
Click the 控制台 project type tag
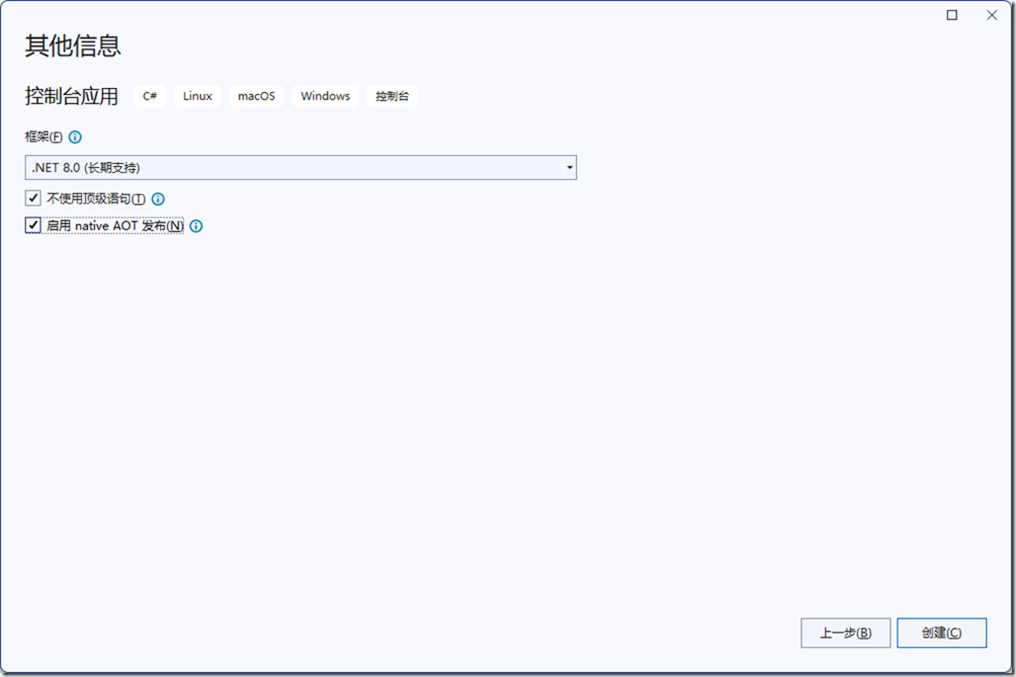392,96
